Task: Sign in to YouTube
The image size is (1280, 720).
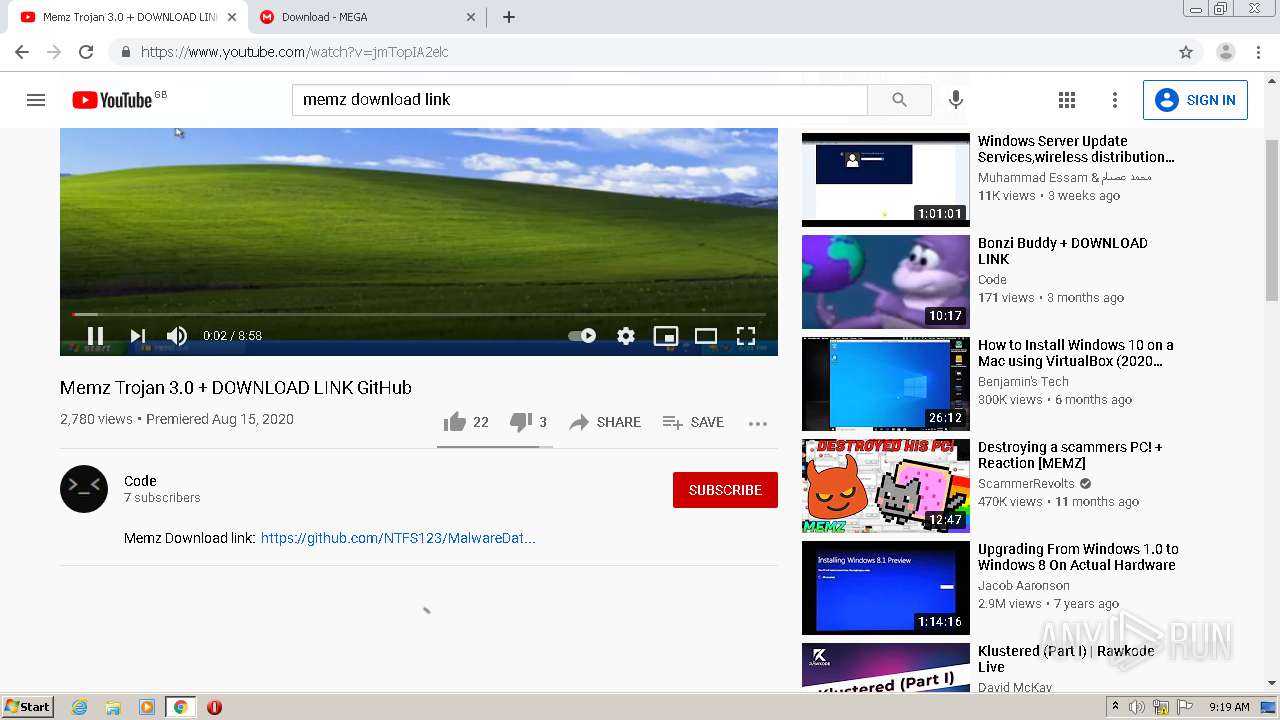Action: coord(1195,100)
